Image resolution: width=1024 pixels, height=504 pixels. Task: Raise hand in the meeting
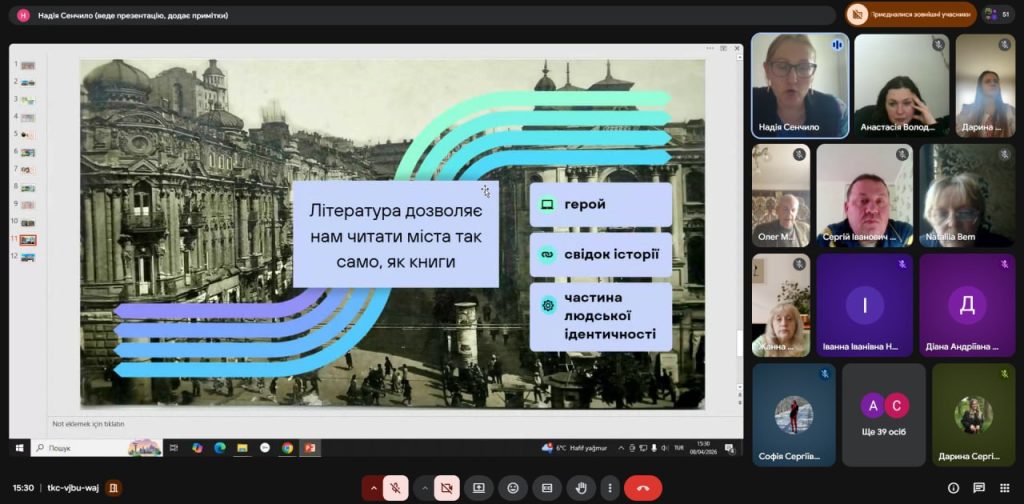[x=581, y=488]
